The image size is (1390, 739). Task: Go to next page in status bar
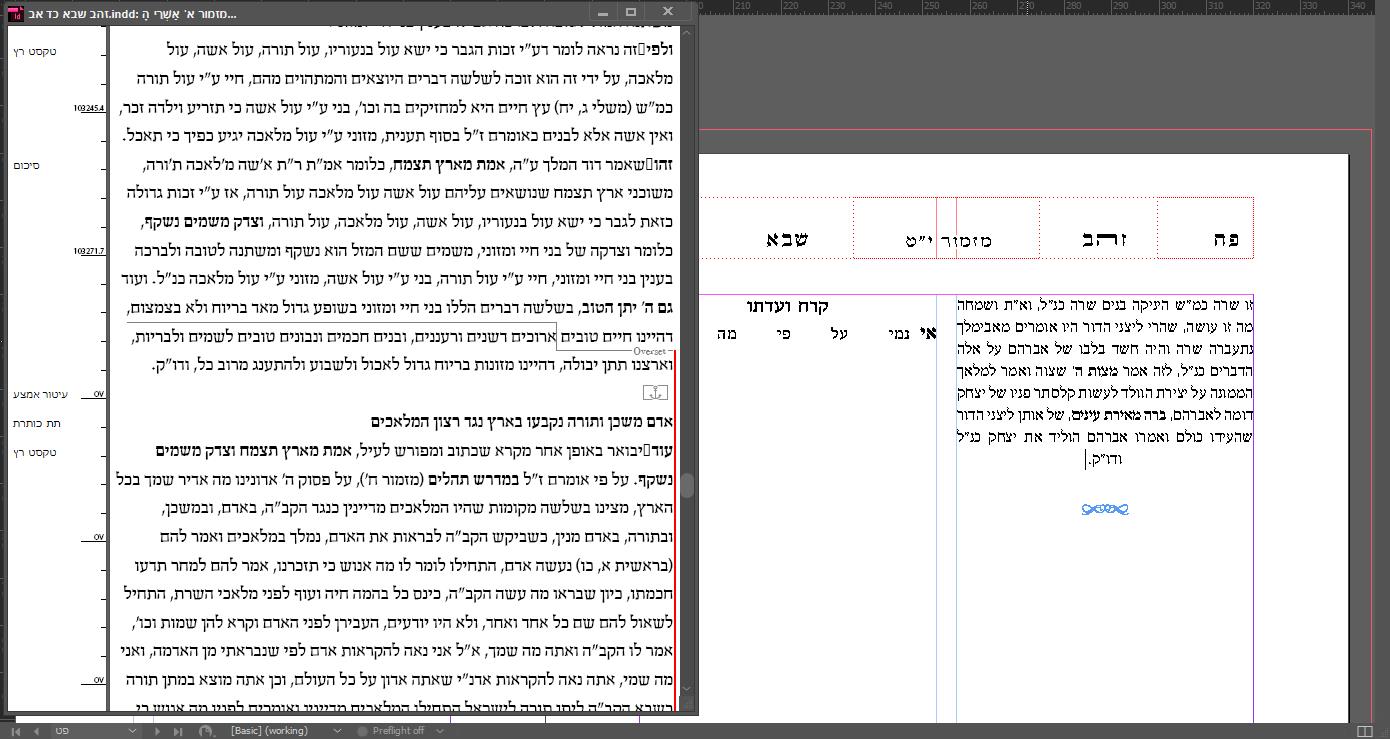[x=156, y=731]
